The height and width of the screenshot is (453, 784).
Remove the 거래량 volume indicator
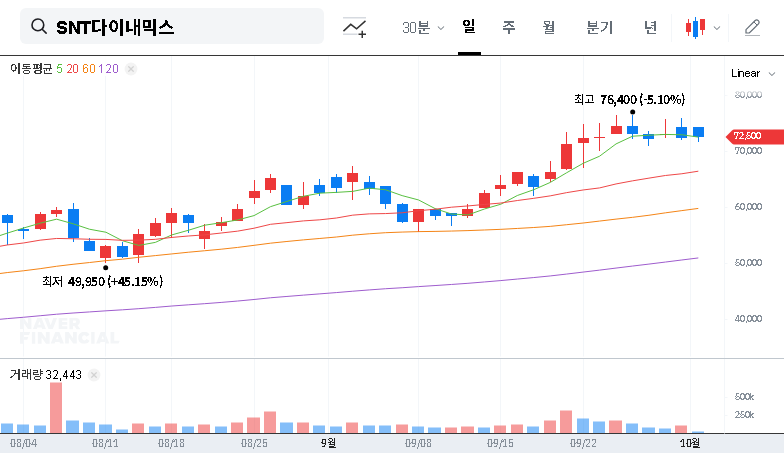(x=95, y=374)
